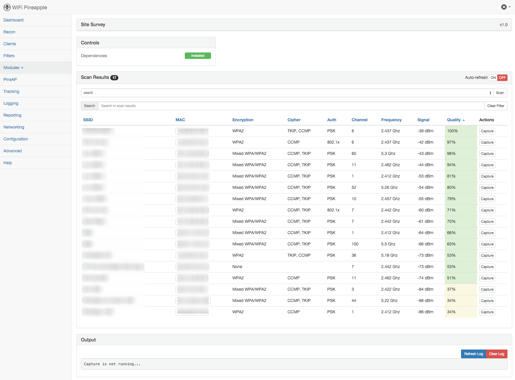Click the Search button label

(89, 106)
